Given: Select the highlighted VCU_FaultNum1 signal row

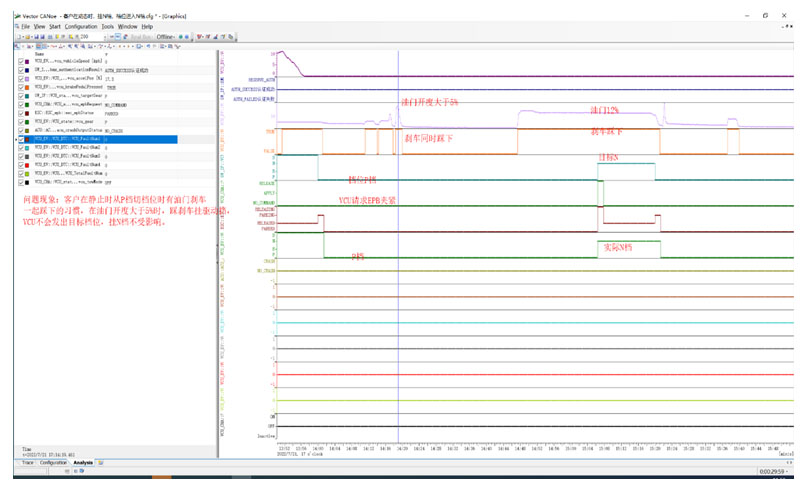Looking at the screenshot, I should (x=100, y=139).
